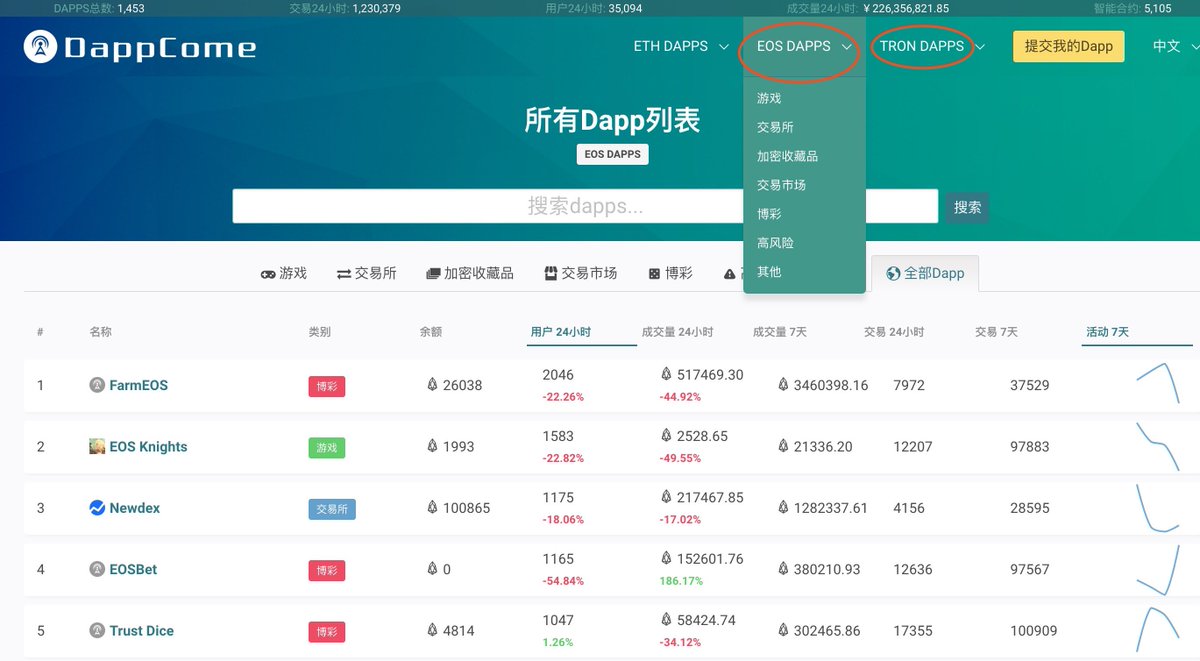Click the EOS Knights app icon

(97, 446)
